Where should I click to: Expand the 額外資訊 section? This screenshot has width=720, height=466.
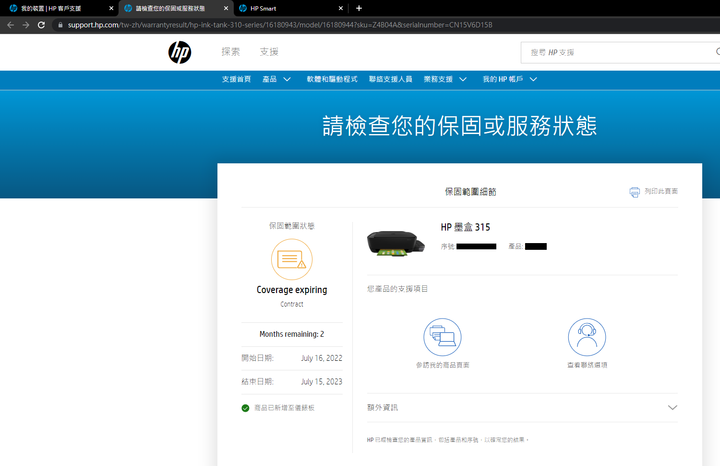[x=523, y=408]
